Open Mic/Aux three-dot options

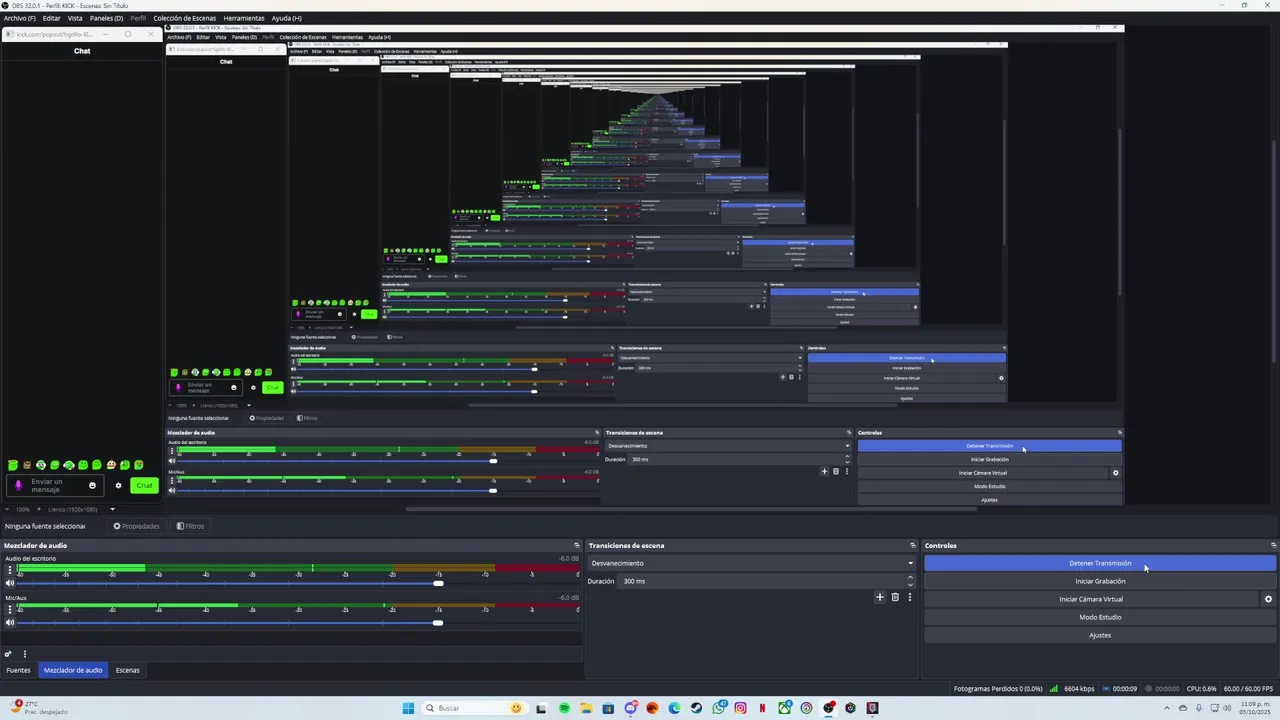coord(10,610)
